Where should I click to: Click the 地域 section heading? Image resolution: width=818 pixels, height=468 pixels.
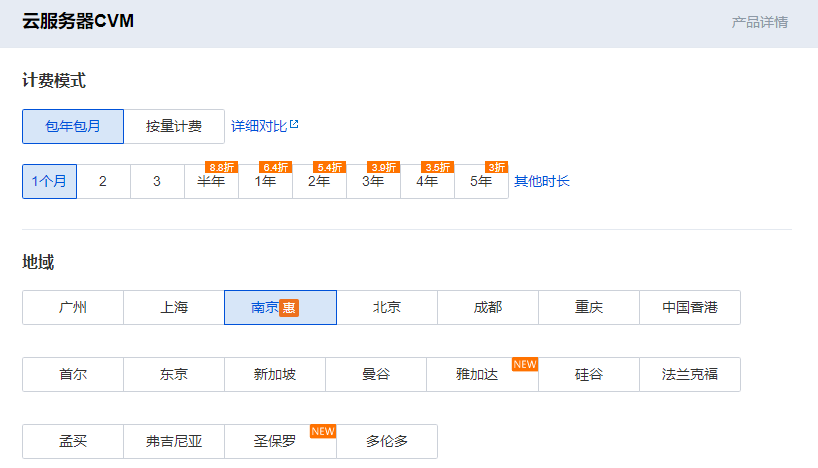38,262
